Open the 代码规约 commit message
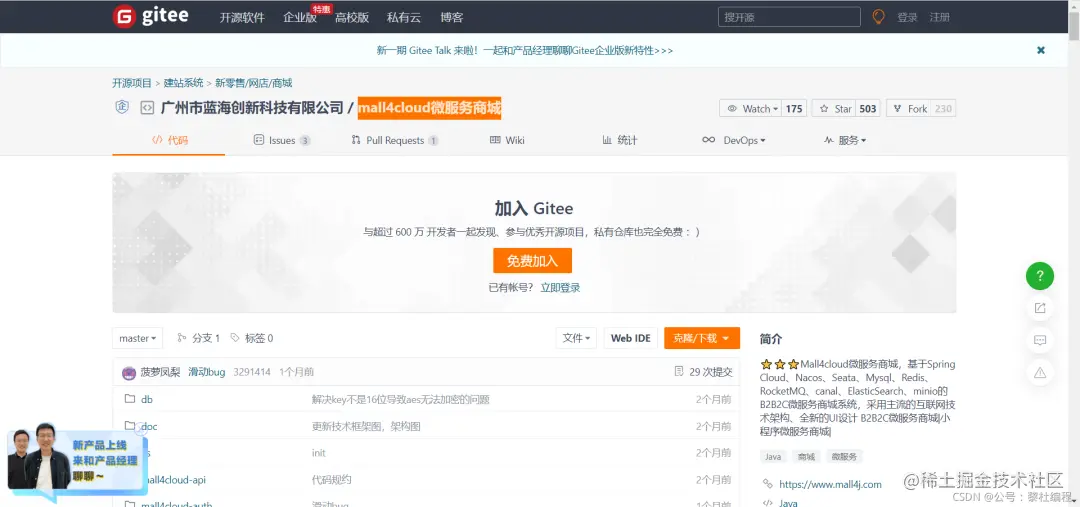 331,479
